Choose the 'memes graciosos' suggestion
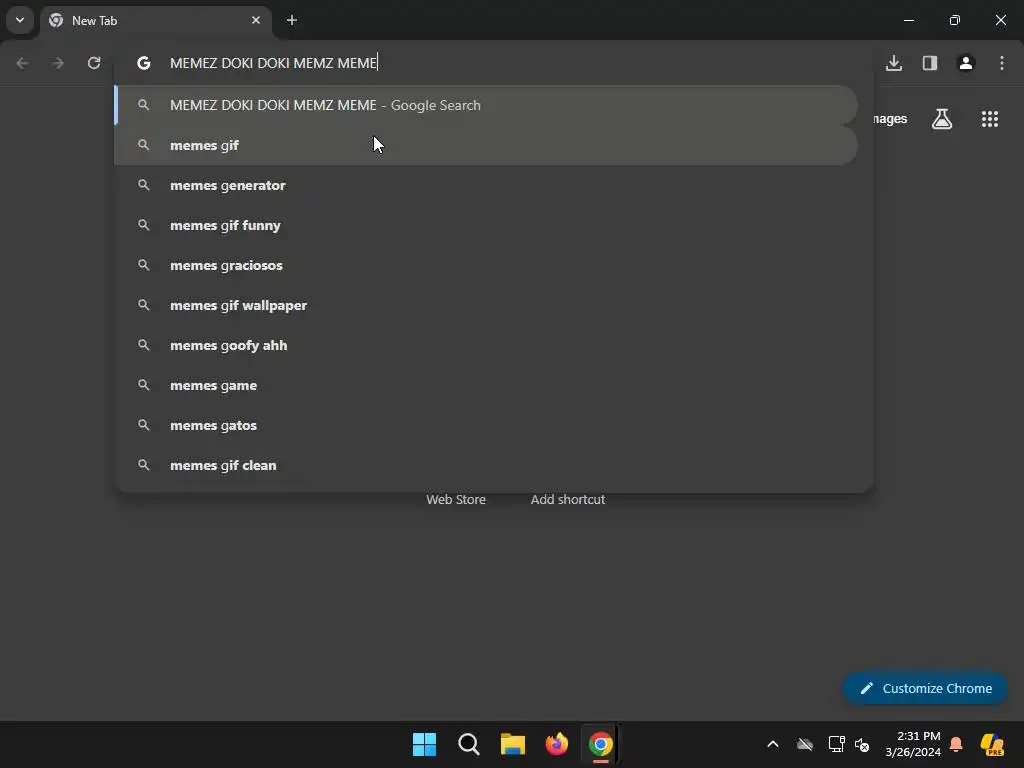Viewport: 1024px width, 768px height. pos(486,265)
